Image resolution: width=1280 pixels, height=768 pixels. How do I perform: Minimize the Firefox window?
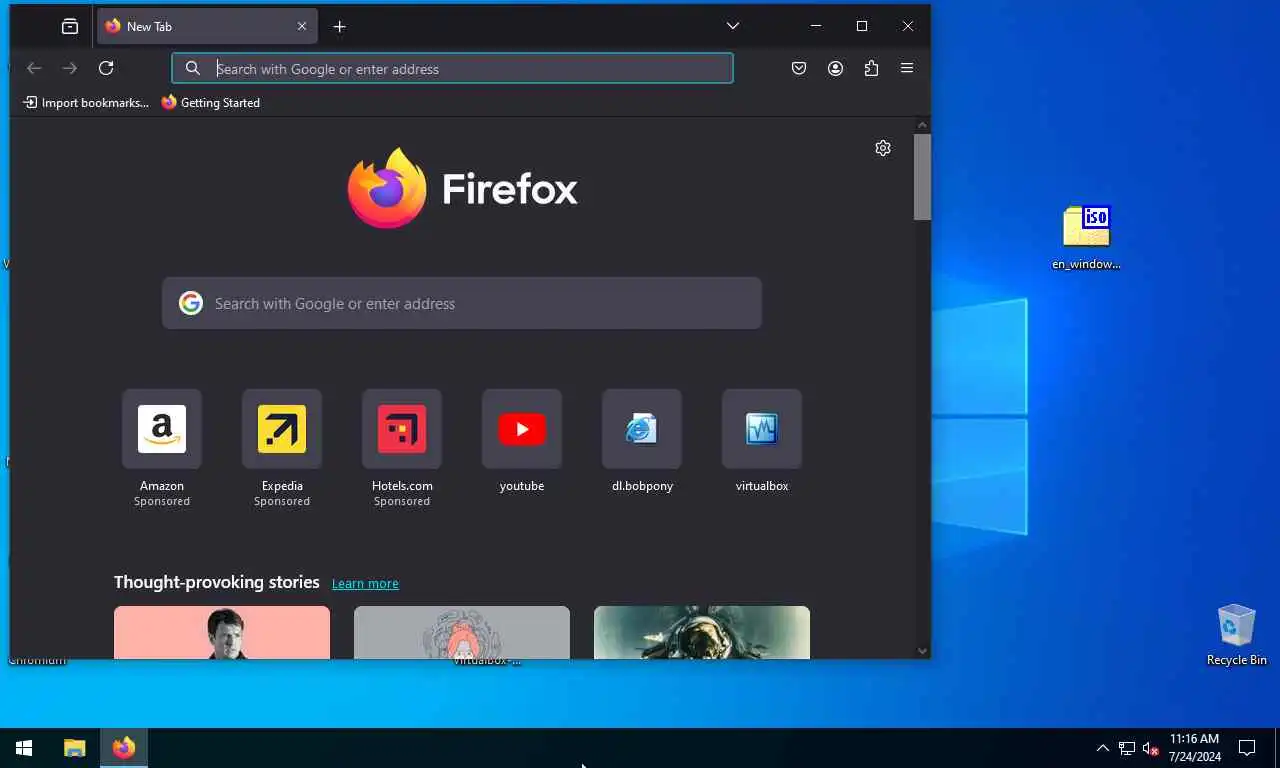click(816, 26)
